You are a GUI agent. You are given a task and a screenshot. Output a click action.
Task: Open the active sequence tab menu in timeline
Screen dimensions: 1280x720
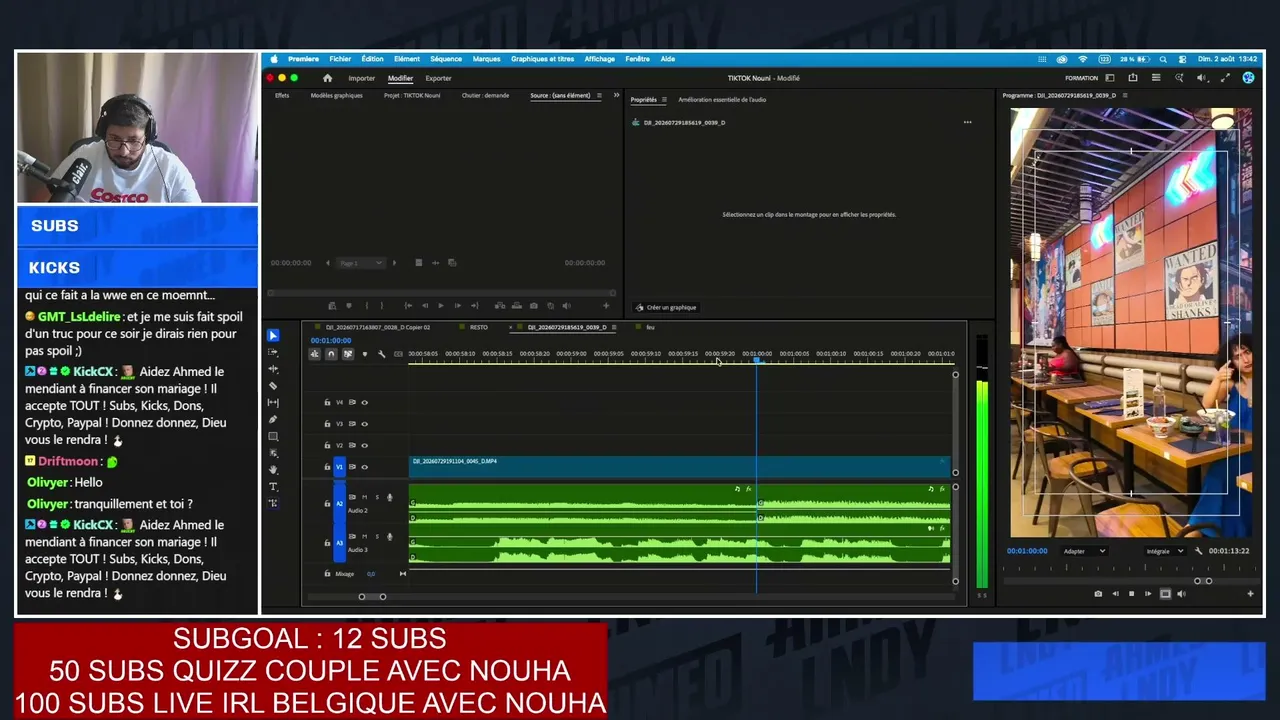tap(614, 327)
